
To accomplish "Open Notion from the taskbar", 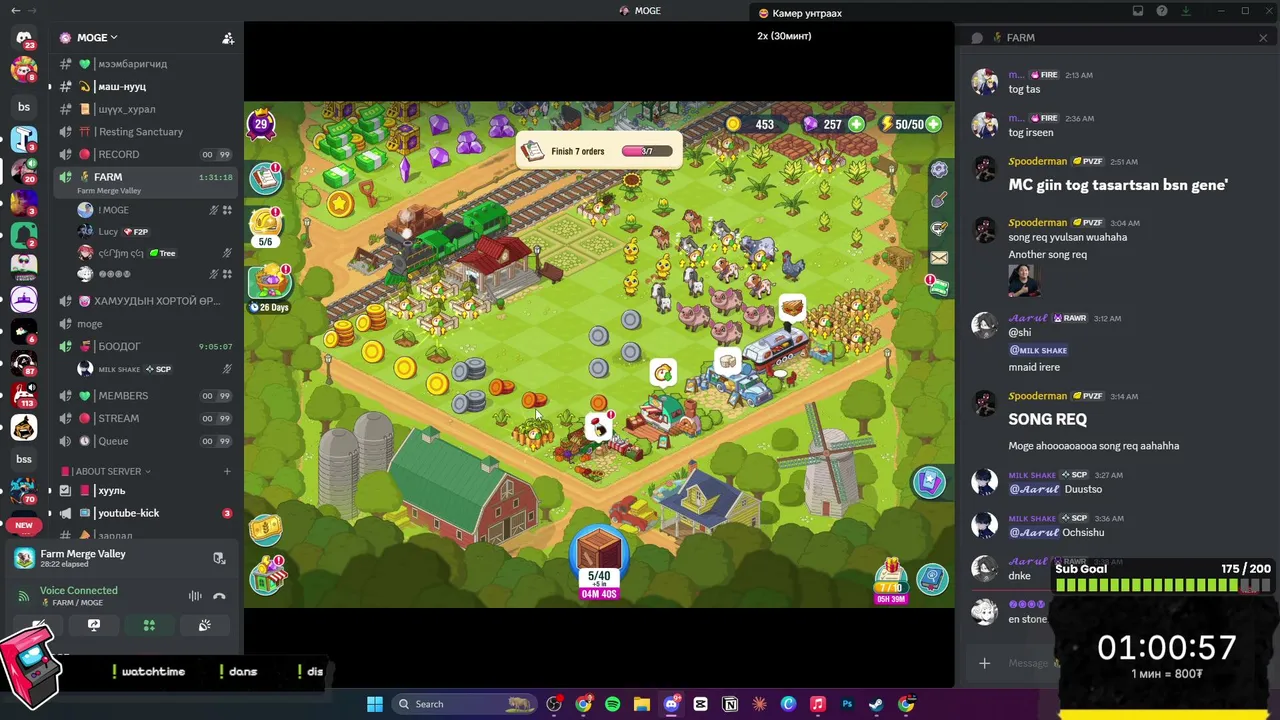I will click(x=730, y=704).
